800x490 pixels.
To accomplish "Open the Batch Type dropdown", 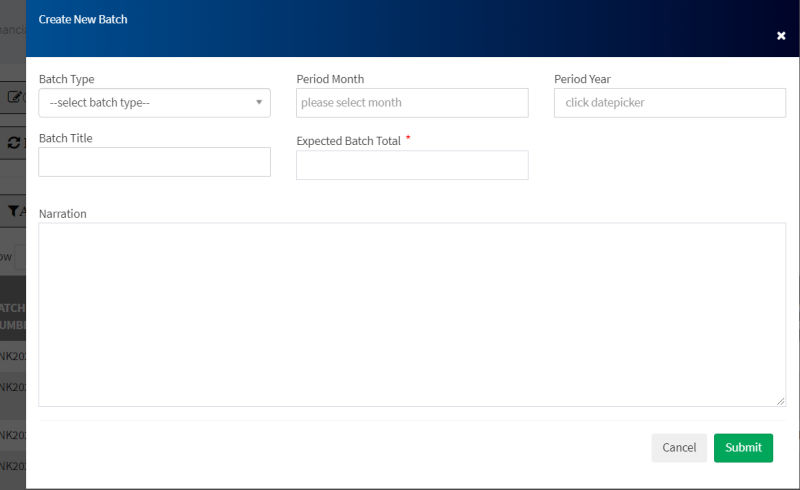I will click(154, 103).
